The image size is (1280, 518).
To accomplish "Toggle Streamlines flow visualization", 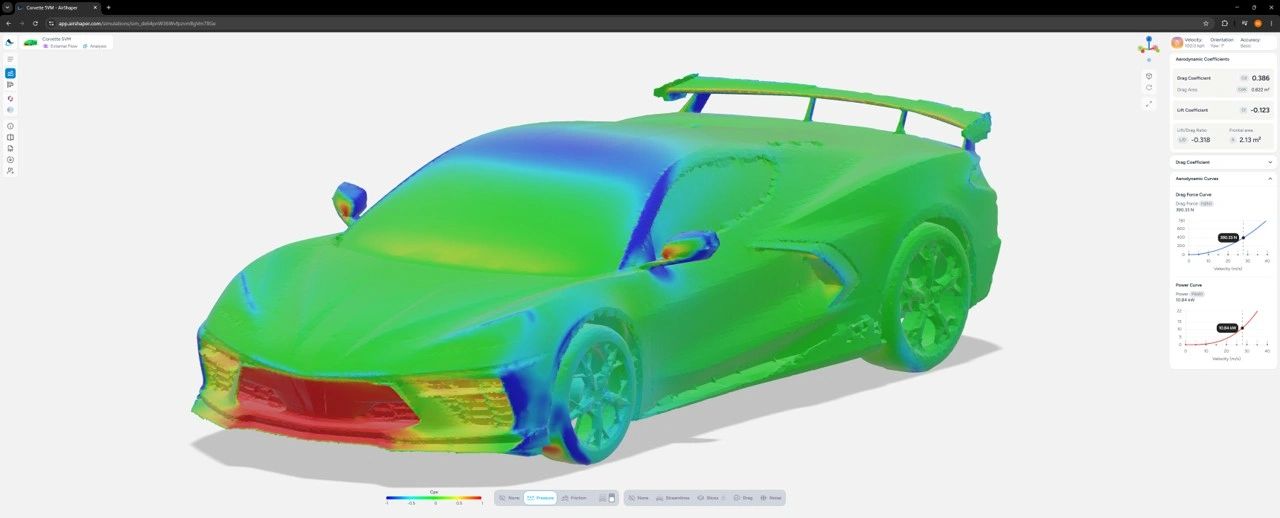I will click(671, 498).
